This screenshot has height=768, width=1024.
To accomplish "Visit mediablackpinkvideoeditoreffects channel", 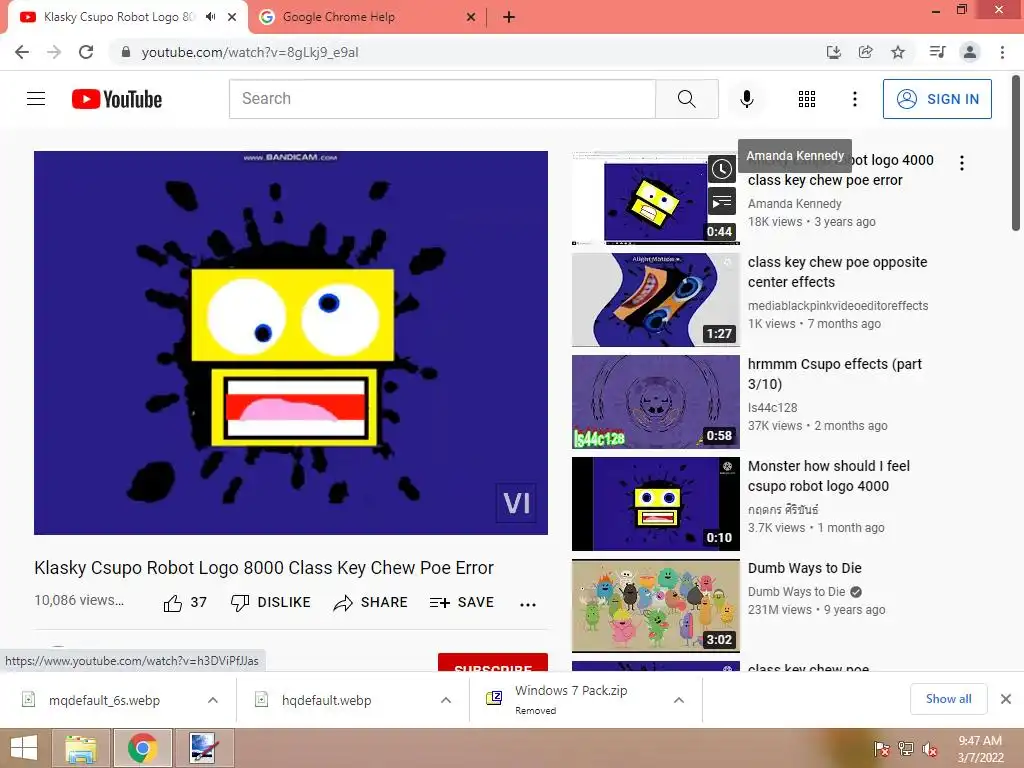I will [837, 306].
